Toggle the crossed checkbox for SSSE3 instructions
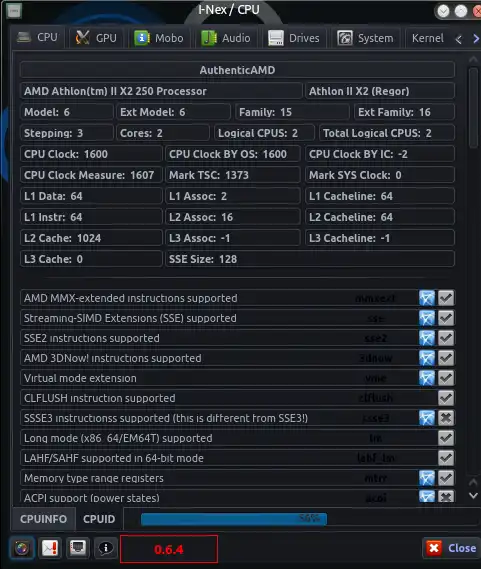Viewport: 481px width, 569px height. pos(446,418)
